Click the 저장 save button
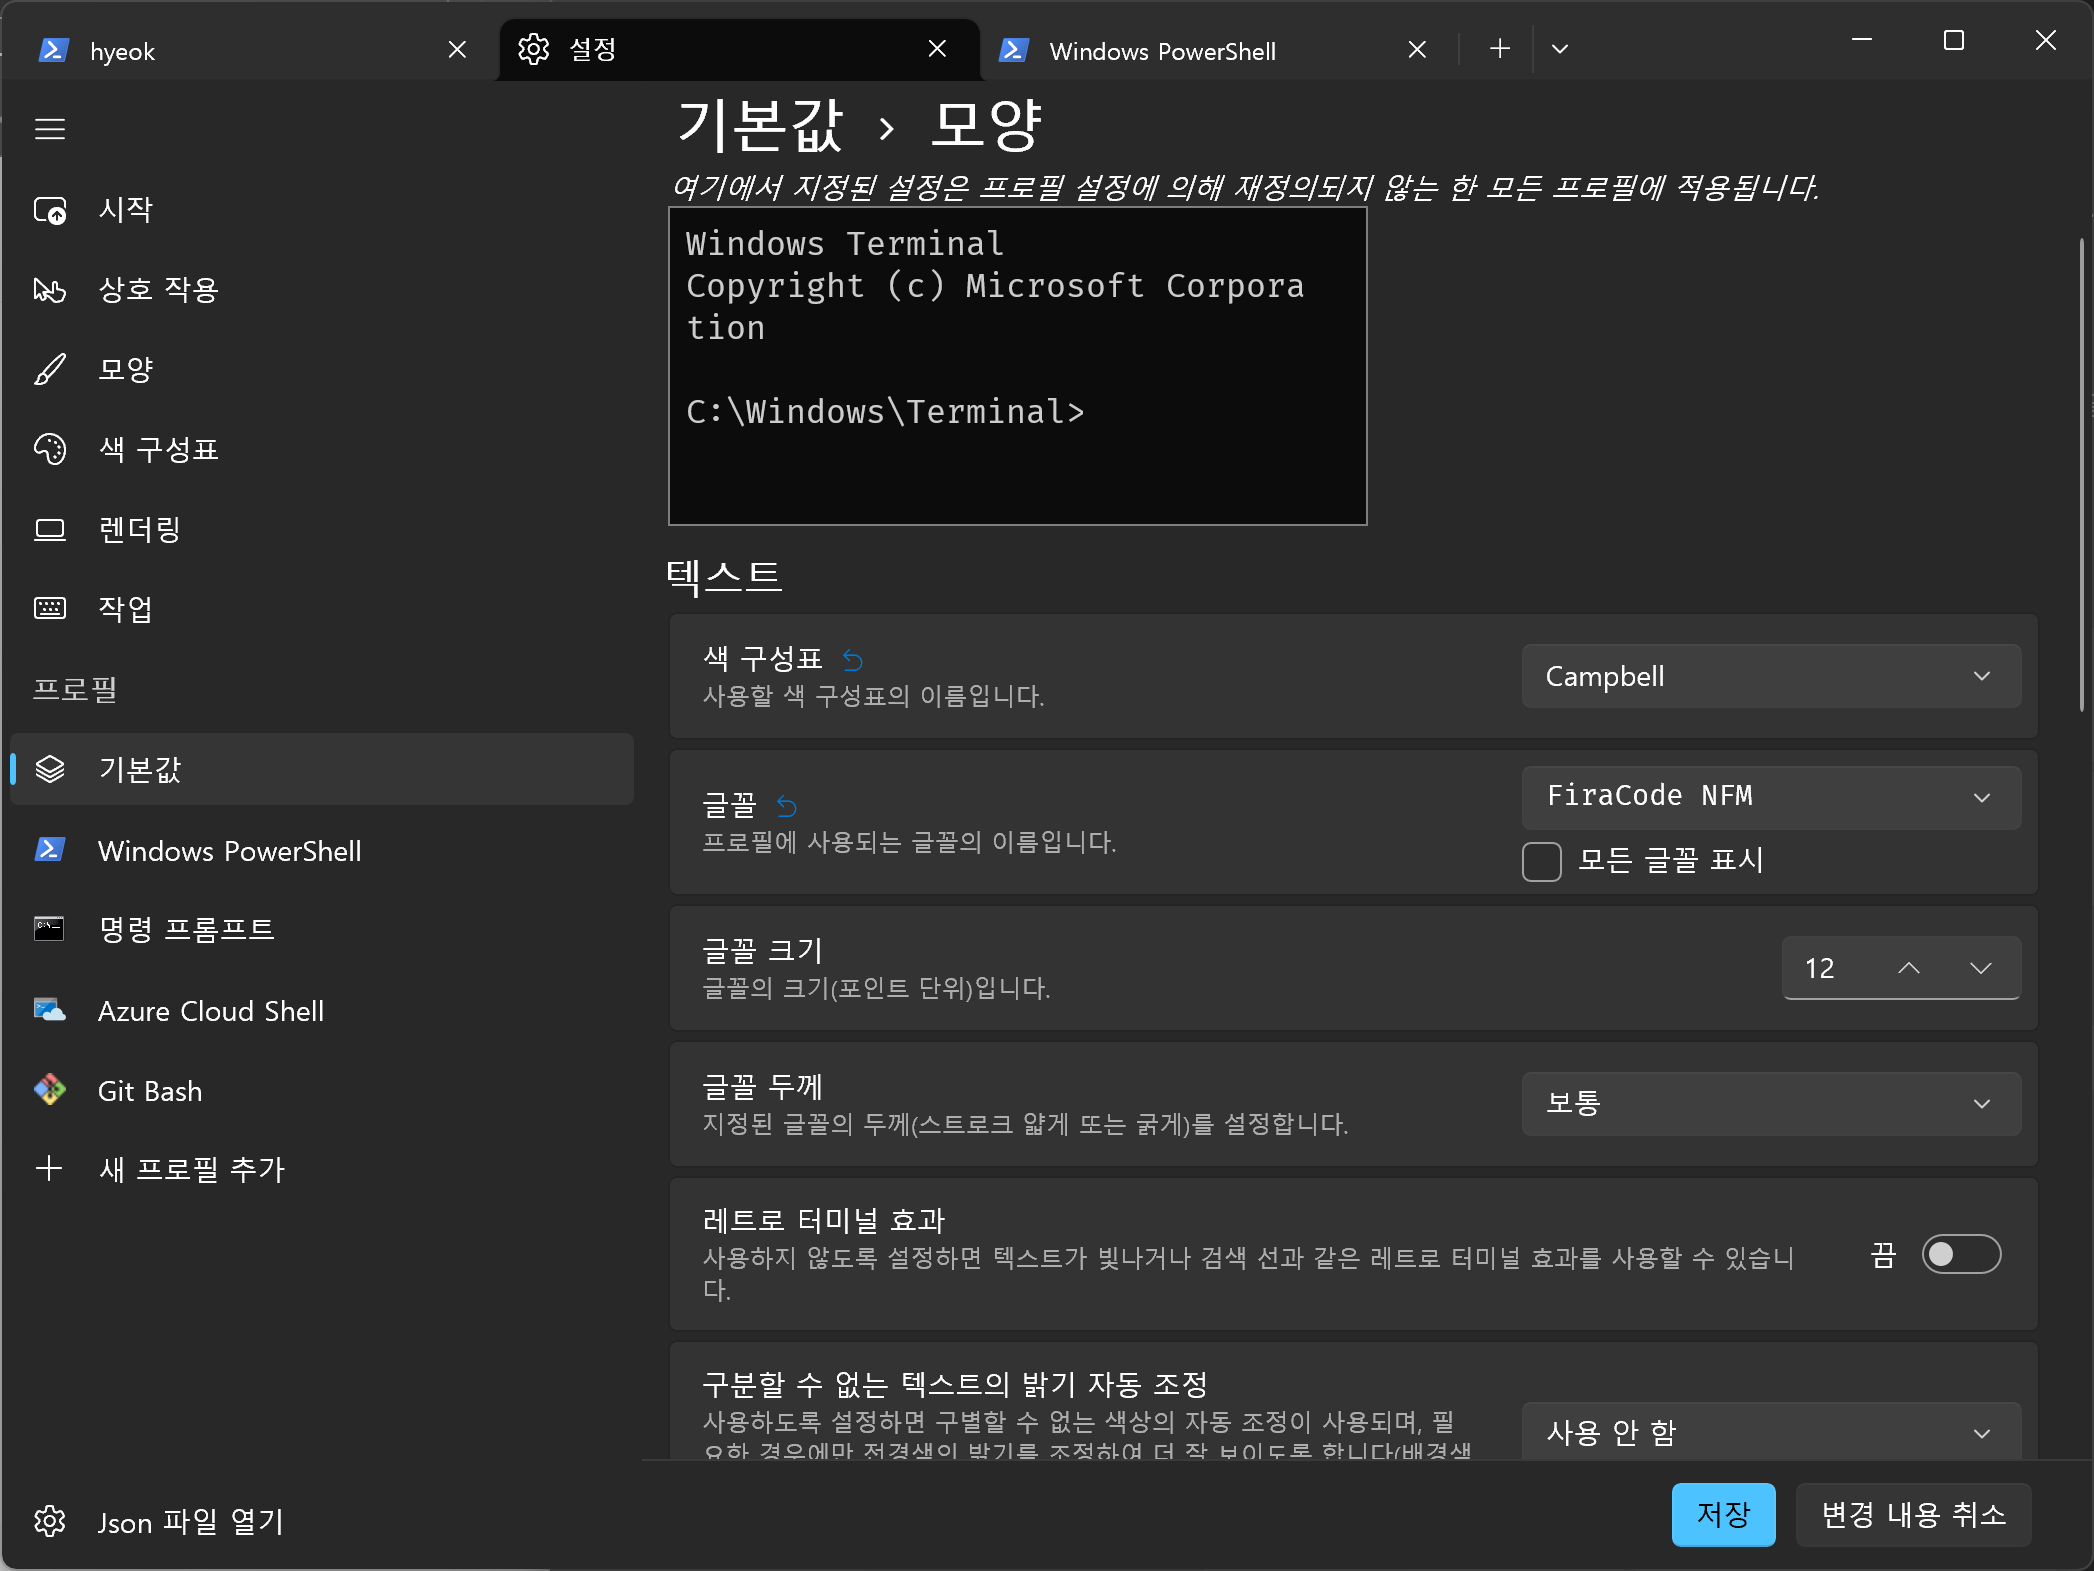This screenshot has height=1571, width=2094. tap(1722, 1515)
